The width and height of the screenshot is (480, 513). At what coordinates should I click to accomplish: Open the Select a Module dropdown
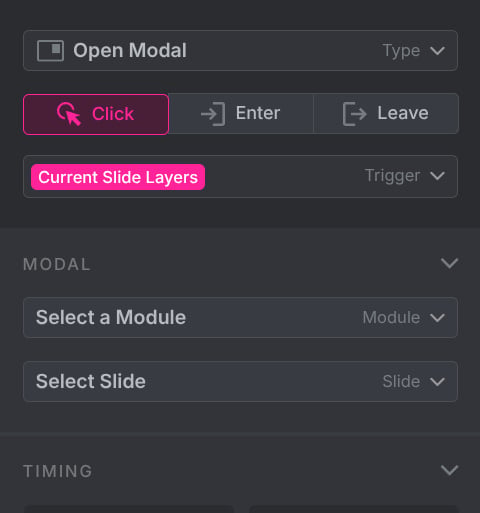[240, 317]
